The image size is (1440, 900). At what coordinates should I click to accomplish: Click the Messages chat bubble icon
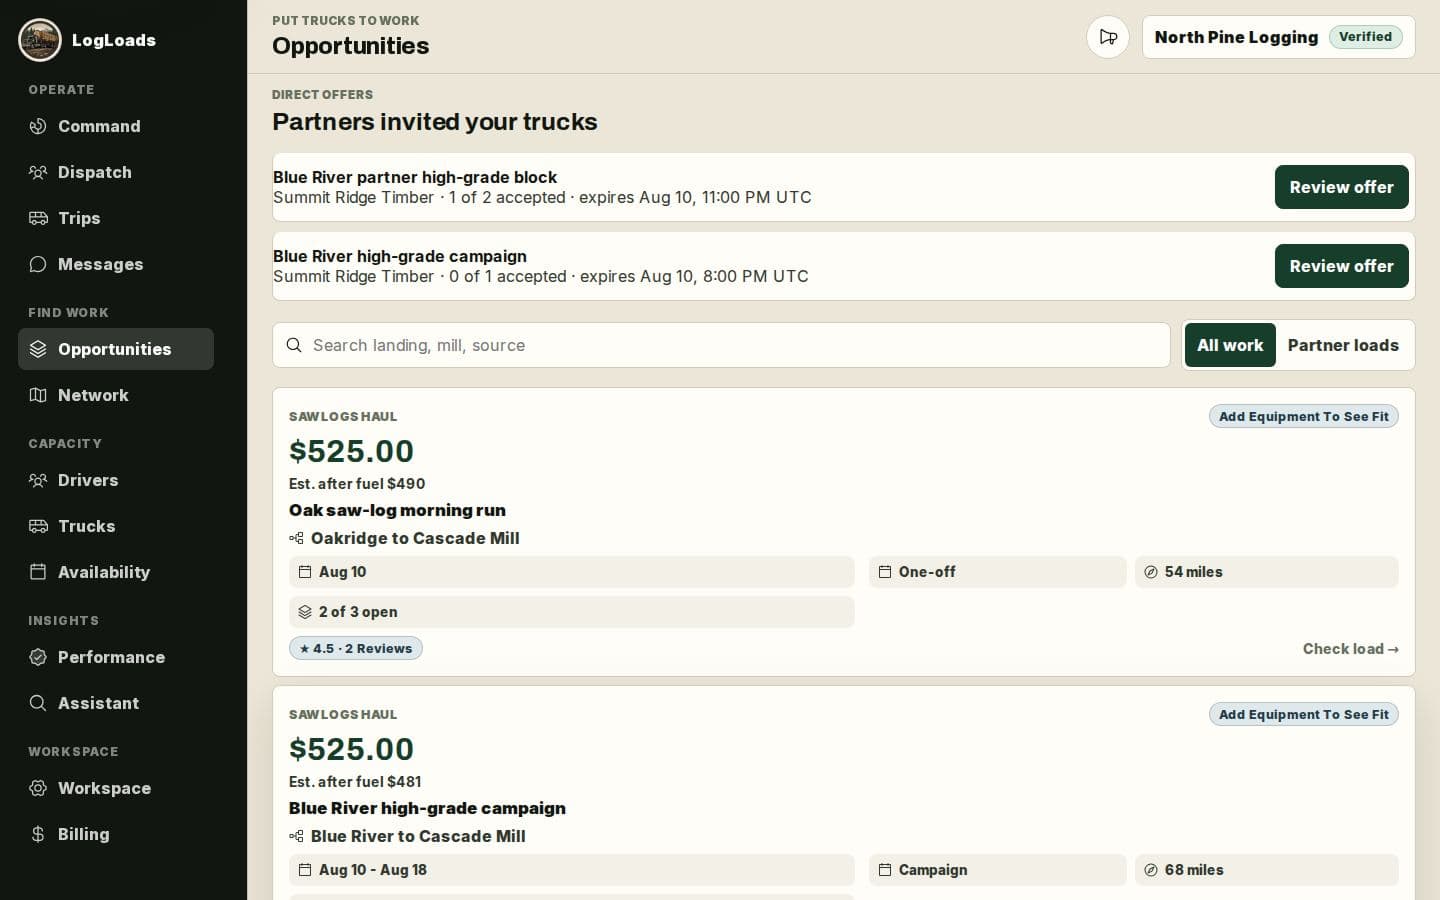[38, 264]
